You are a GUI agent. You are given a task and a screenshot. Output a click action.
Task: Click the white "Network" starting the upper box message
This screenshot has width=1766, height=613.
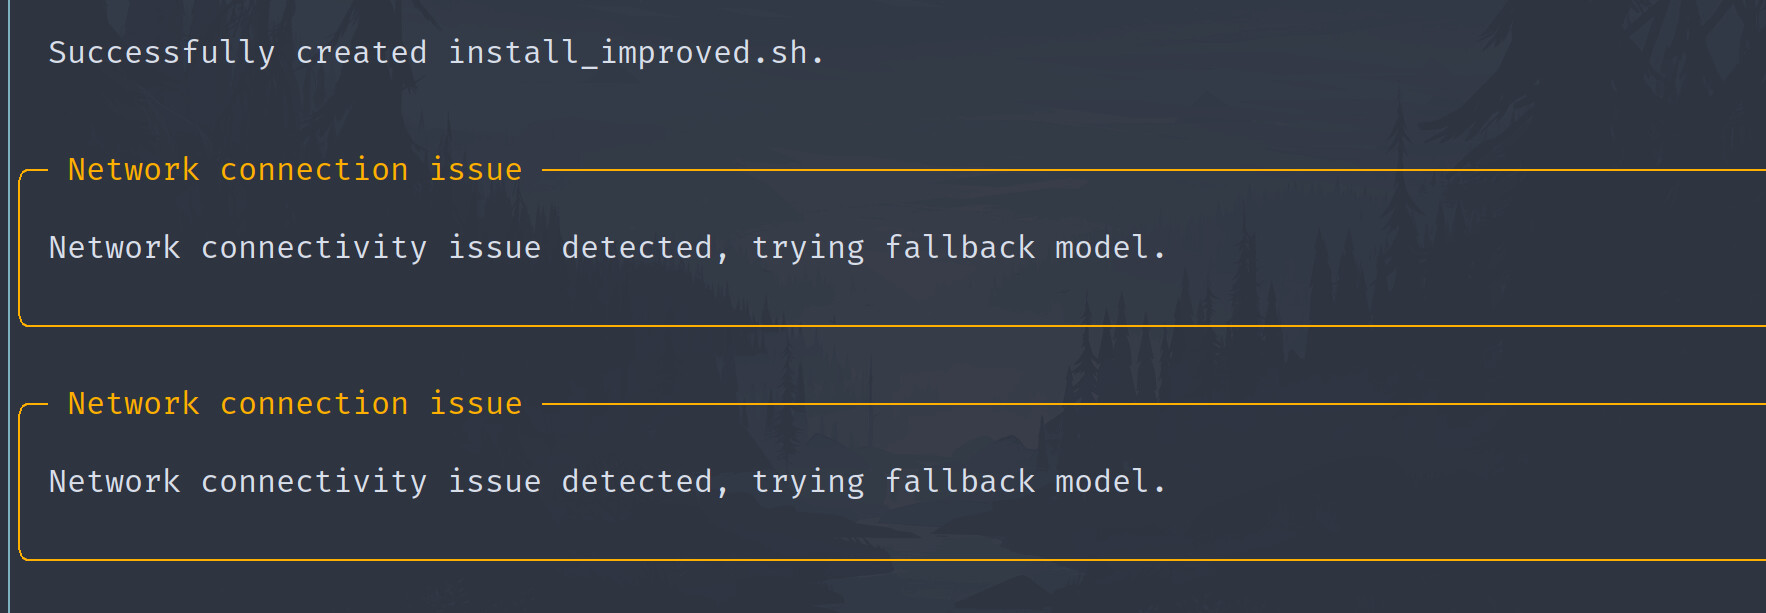(115, 247)
